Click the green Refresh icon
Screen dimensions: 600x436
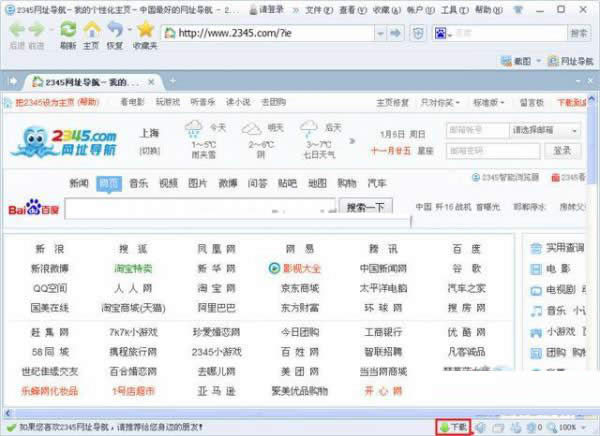(68, 29)
